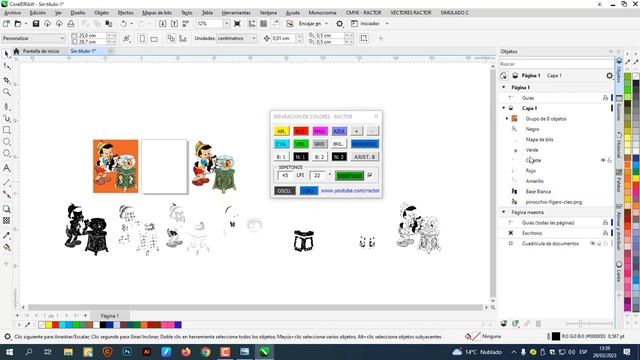Toggle visibility eye of Celeste object

coord(602,160)
